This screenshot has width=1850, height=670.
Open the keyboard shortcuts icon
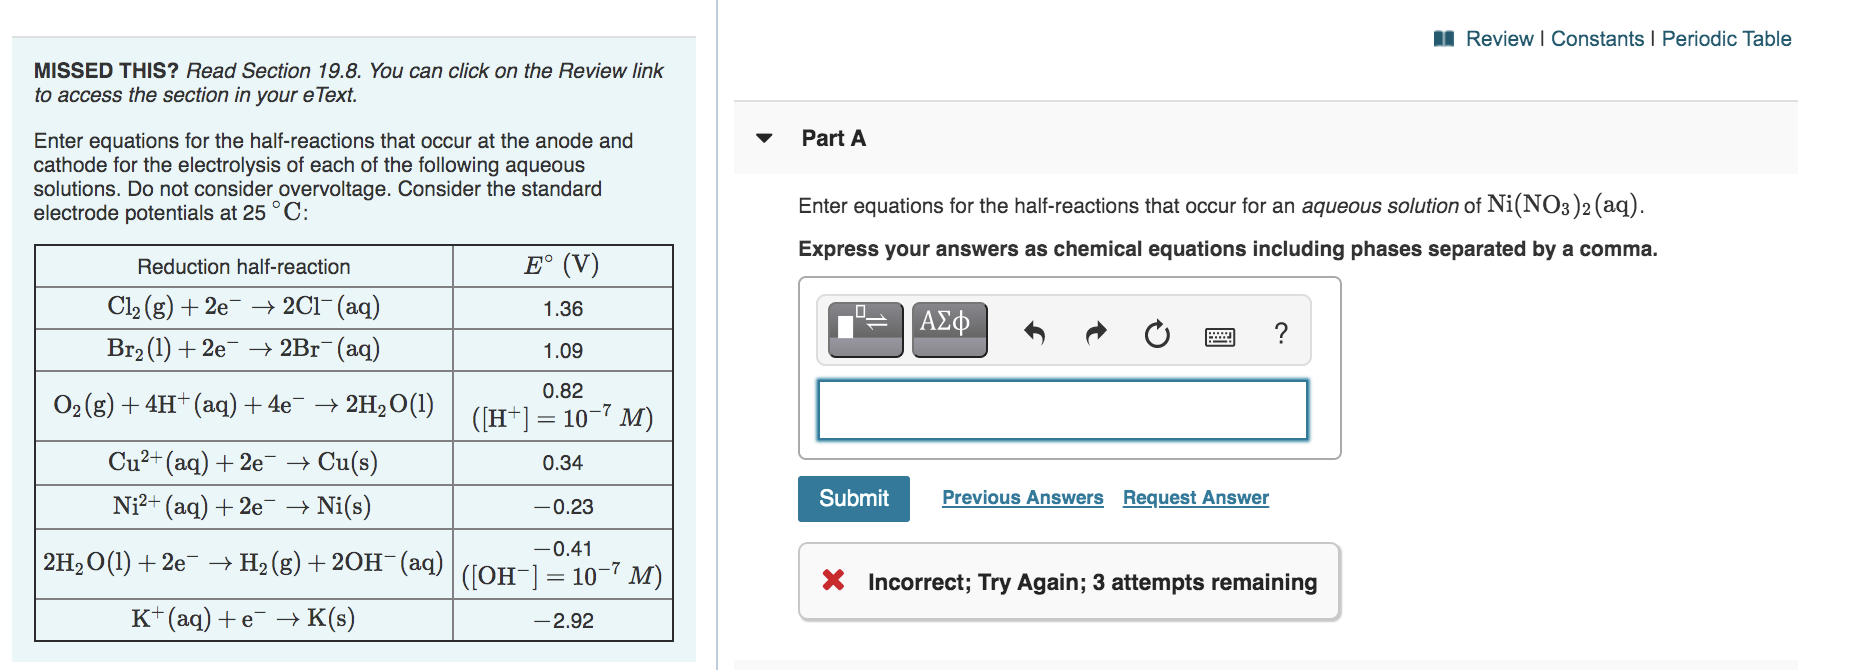[1219, 334]
